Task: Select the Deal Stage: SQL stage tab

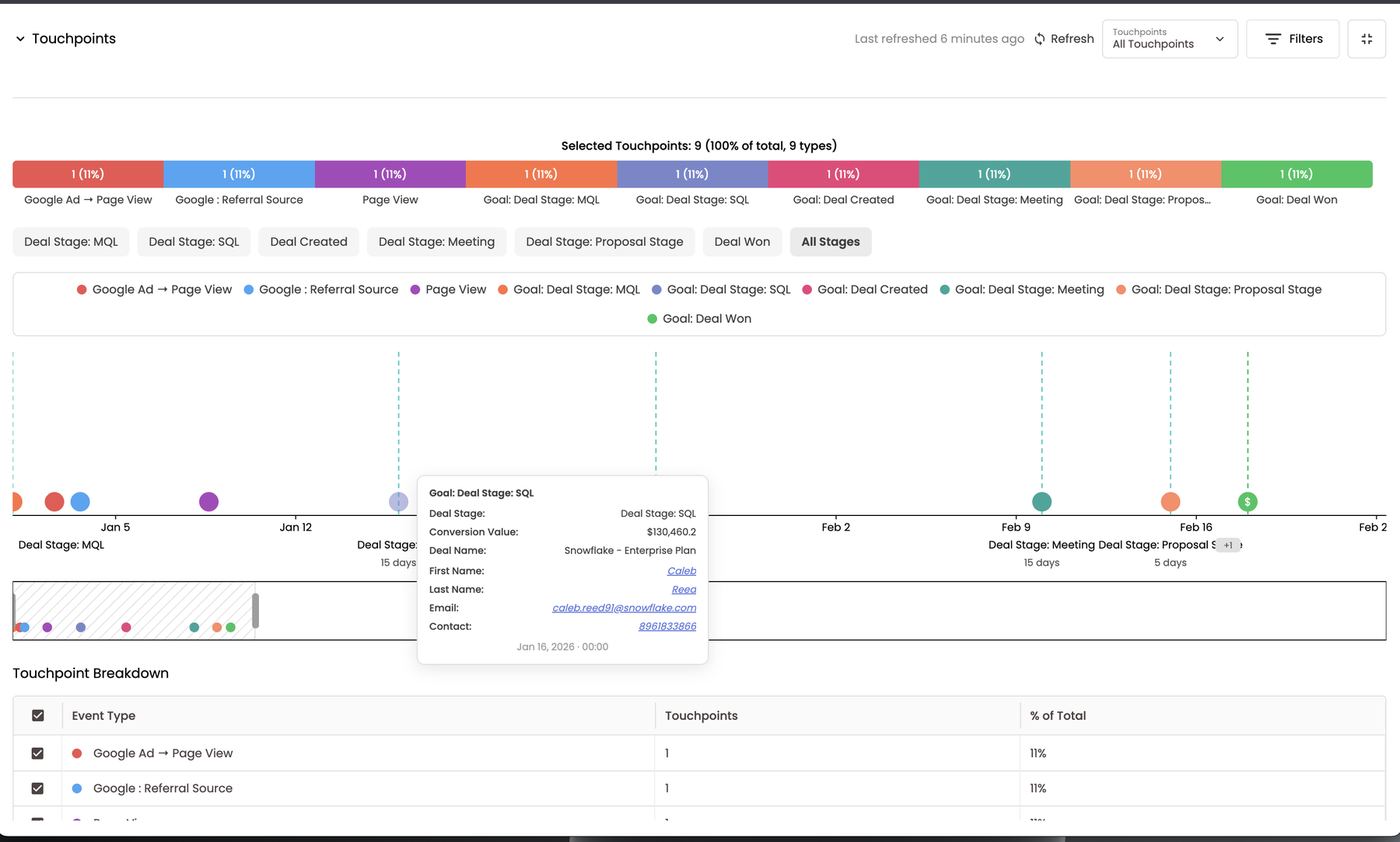Action: click(194, 242)
